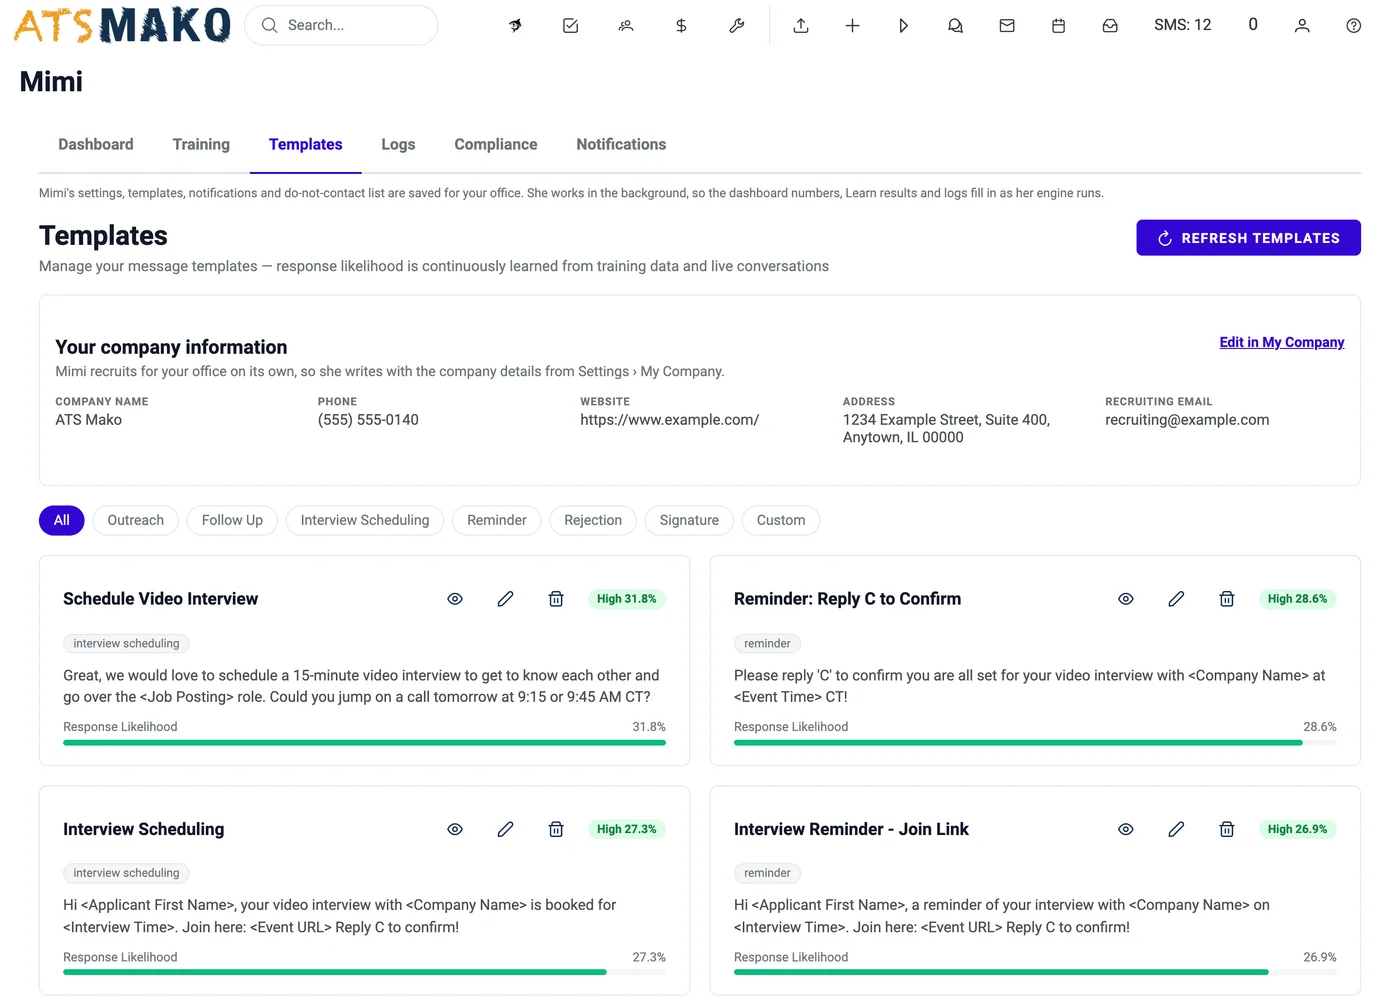
Task: Click the upload icon in top toolbar
Action: coord(801,26)
